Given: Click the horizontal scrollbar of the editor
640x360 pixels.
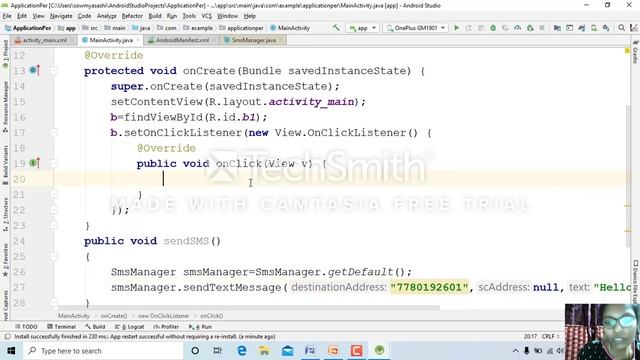Looking at the screenshot, I should point(249,307).
